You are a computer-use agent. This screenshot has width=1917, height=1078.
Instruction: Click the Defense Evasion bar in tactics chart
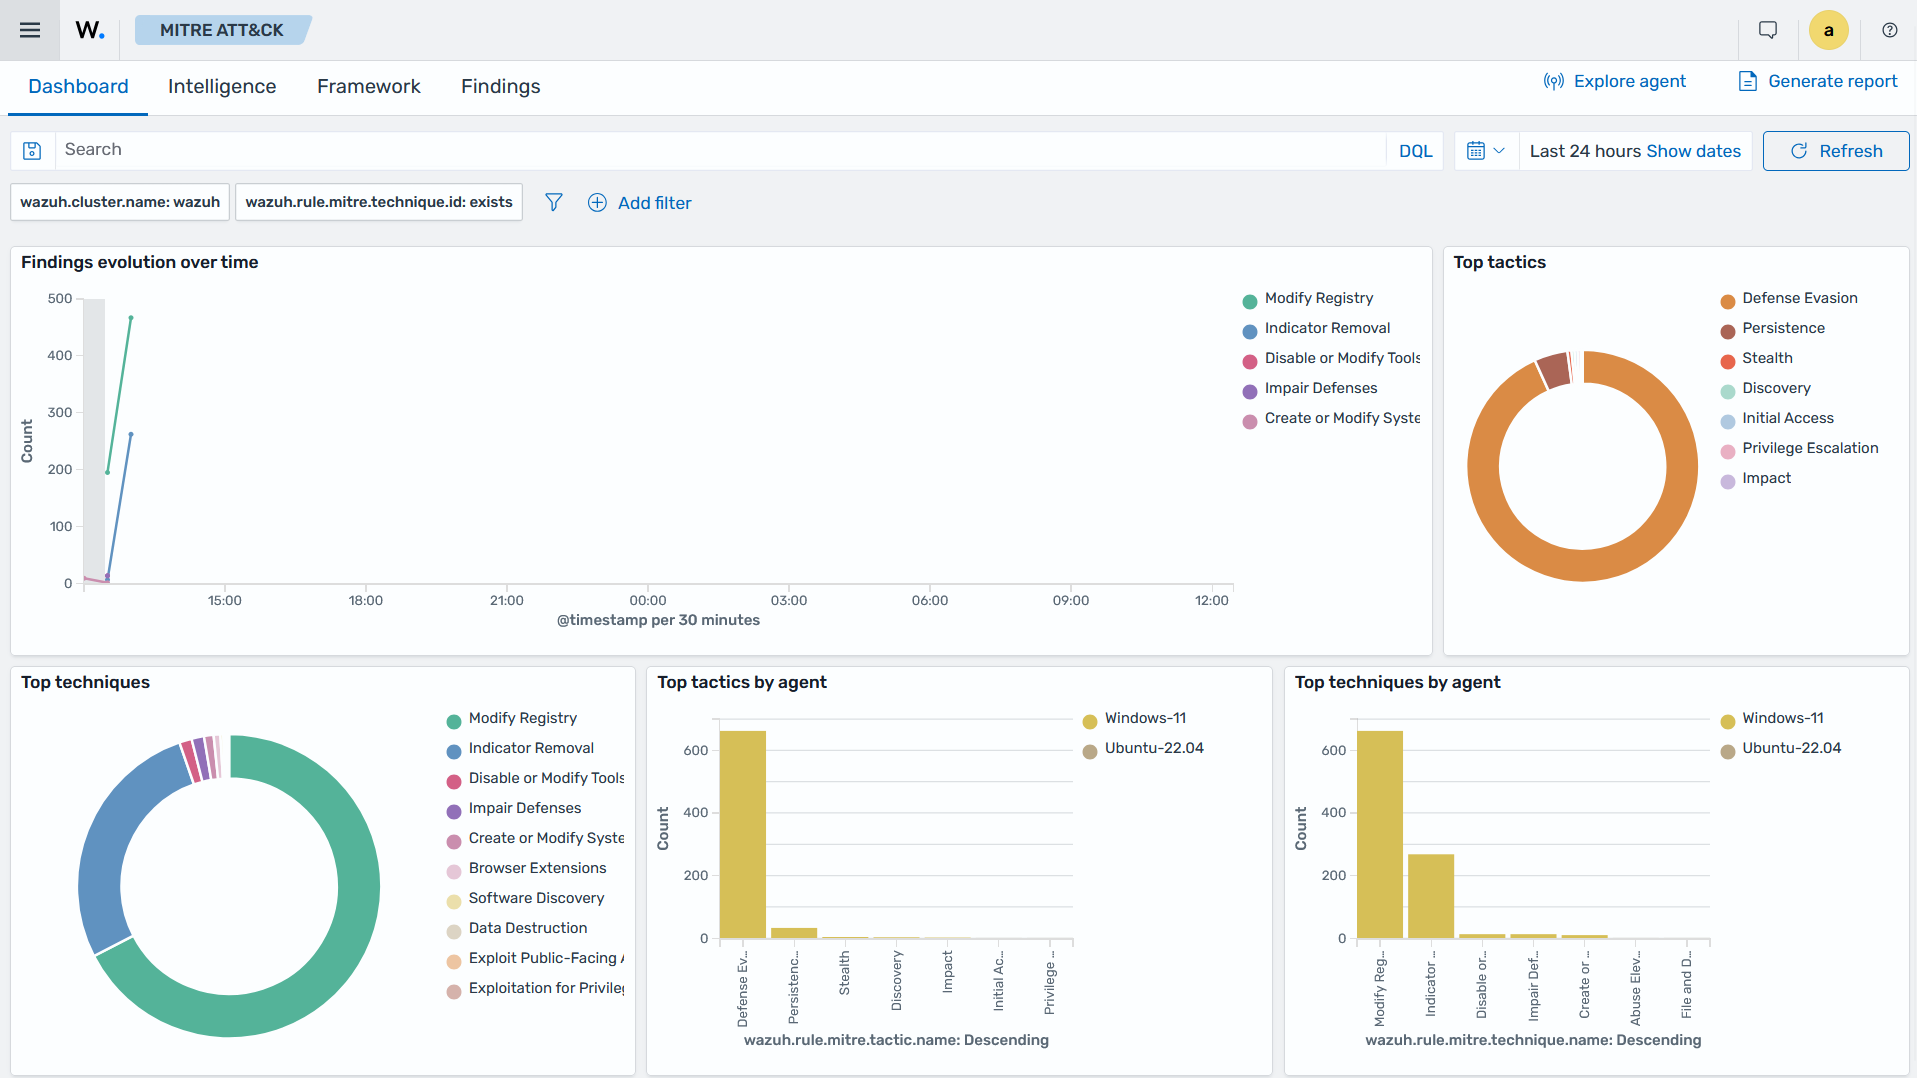(x=742, y=834)
